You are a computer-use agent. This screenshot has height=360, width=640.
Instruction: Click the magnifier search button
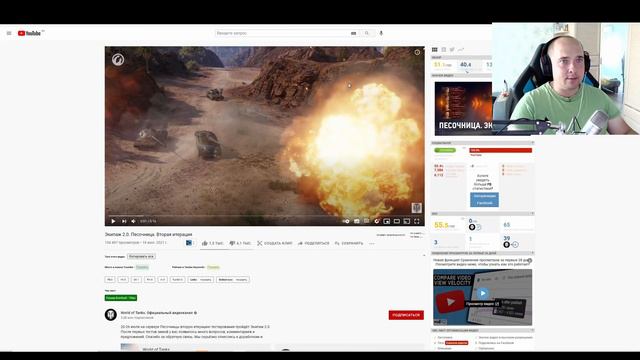click(367, 33)
